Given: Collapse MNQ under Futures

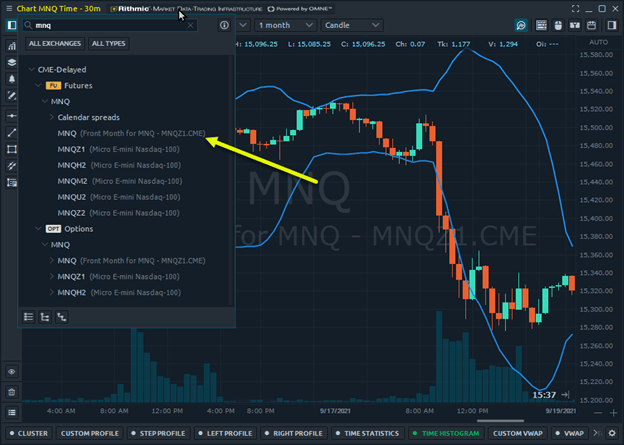Looking at the screenshot, I should 45,101.
